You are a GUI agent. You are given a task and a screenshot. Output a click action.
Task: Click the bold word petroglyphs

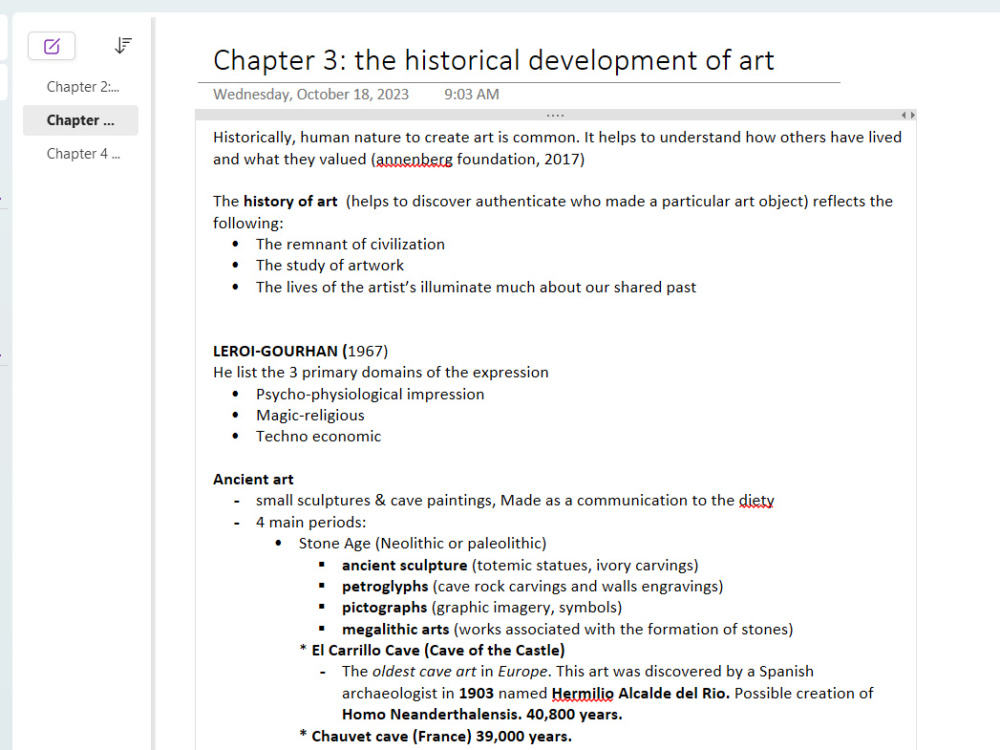[x=385, y=587]
